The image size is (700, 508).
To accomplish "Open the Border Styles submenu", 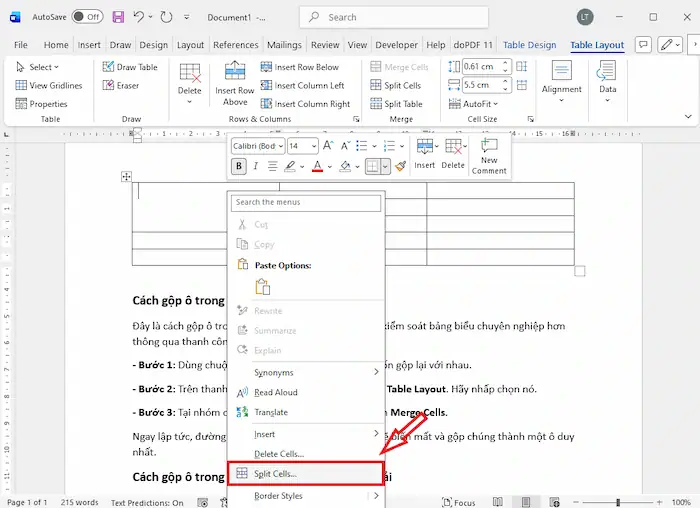I will click(306, 496).
